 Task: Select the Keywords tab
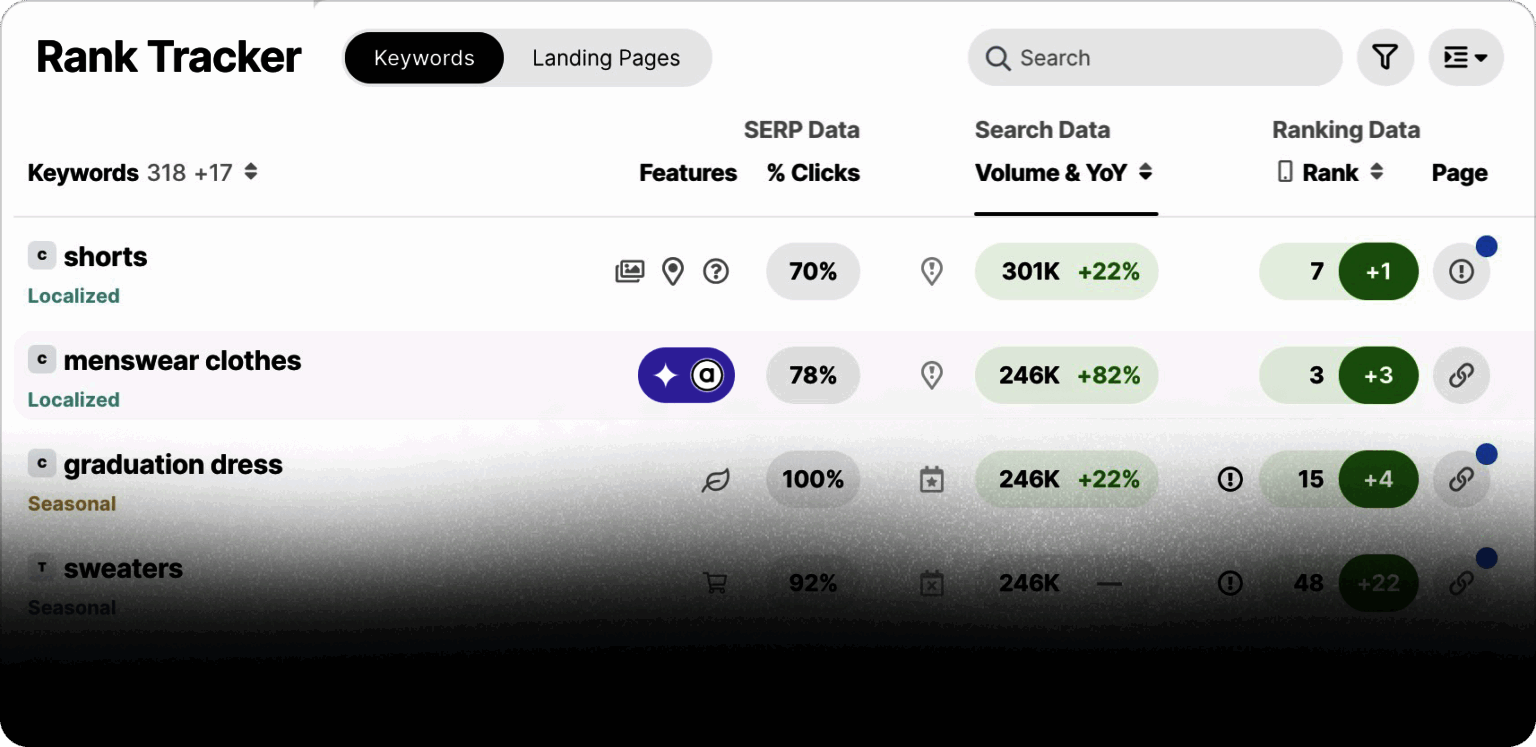(424, 58)
